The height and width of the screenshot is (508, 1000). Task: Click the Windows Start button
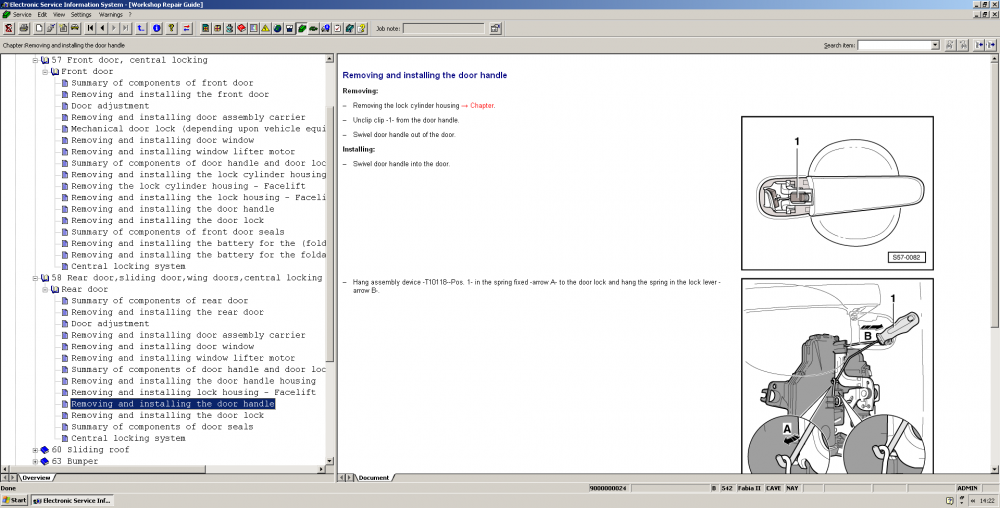click(x=15, y=500)
